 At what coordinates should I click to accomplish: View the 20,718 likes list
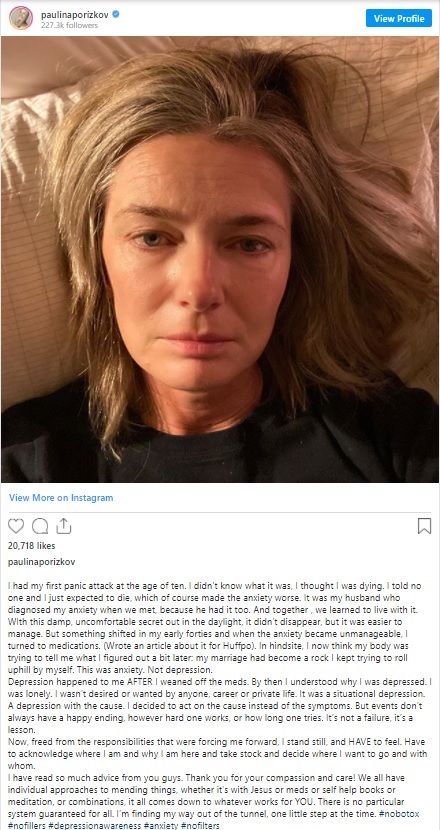point(32,545)
